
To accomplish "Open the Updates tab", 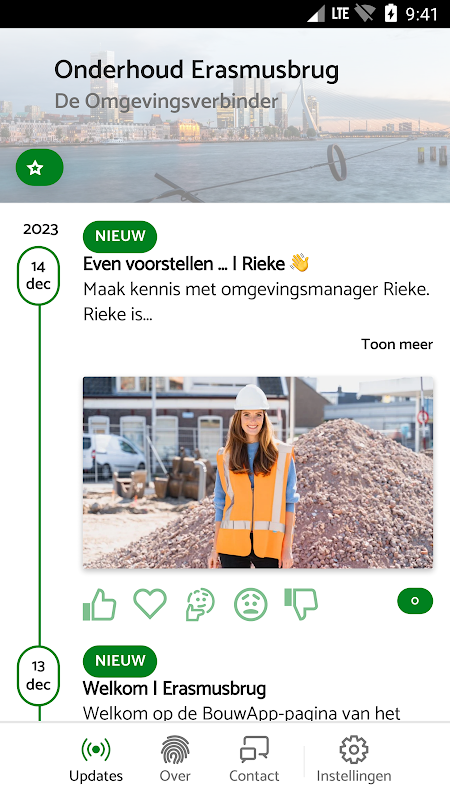I will click(96, 759).
